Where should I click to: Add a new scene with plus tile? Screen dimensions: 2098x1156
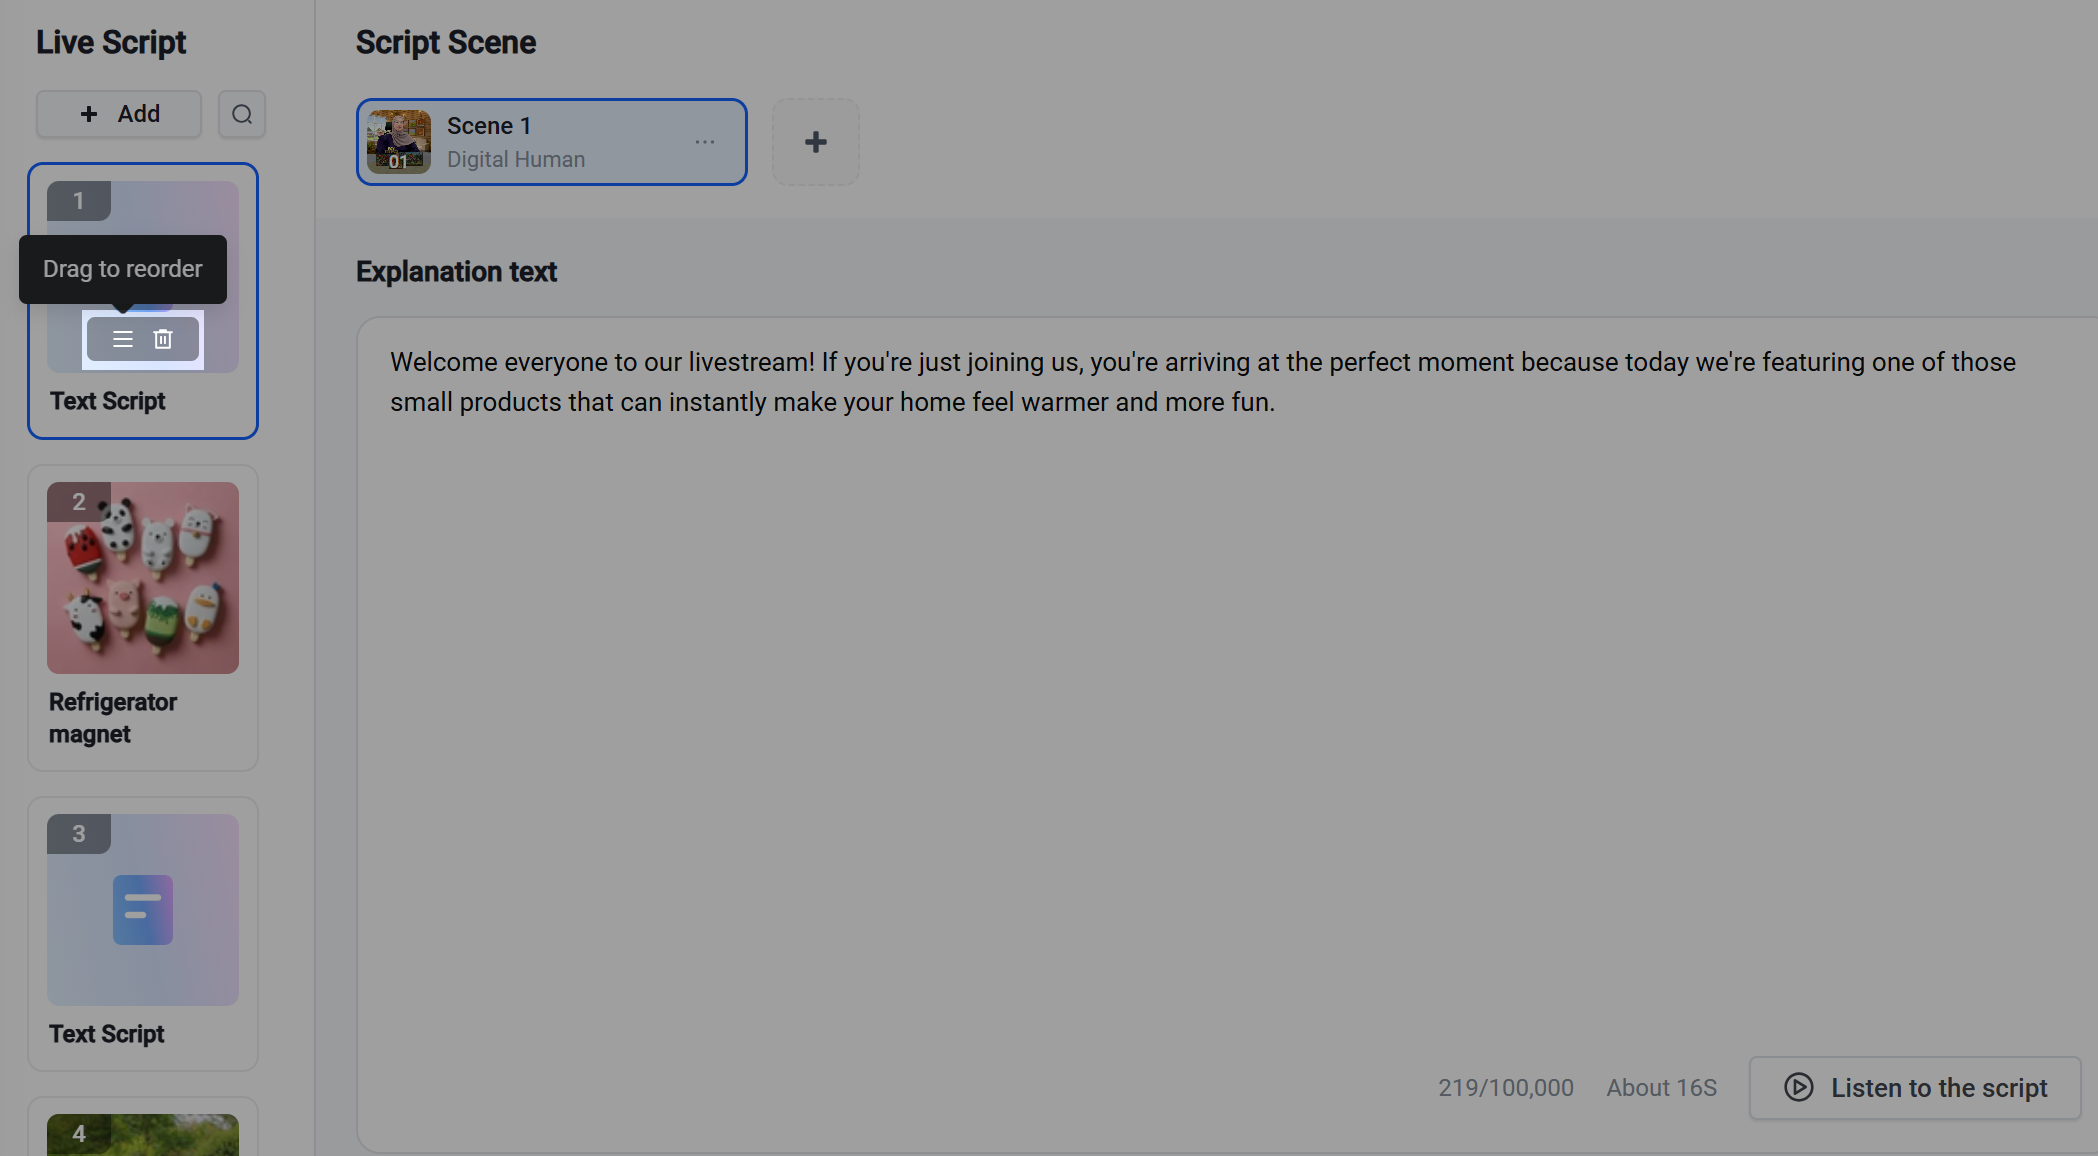[816, 142]
